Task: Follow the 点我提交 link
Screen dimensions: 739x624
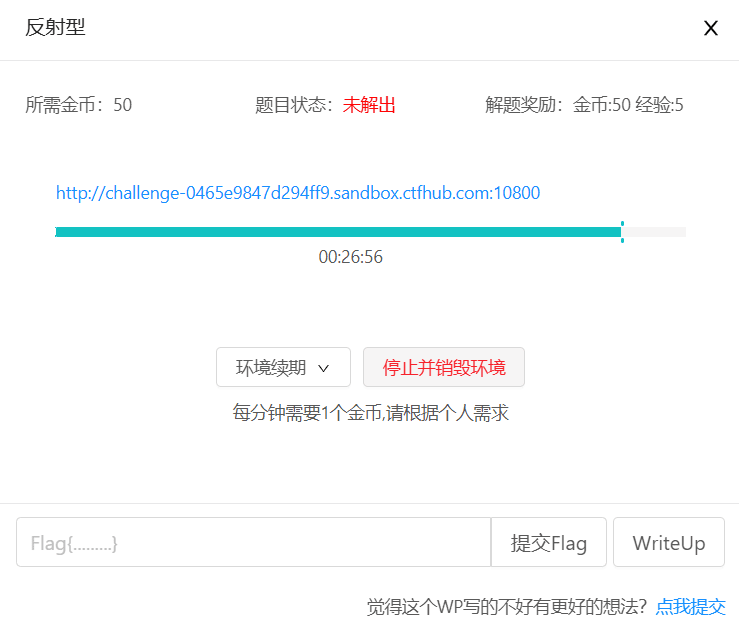Action: pyautogui.click(x=690, y=606)
